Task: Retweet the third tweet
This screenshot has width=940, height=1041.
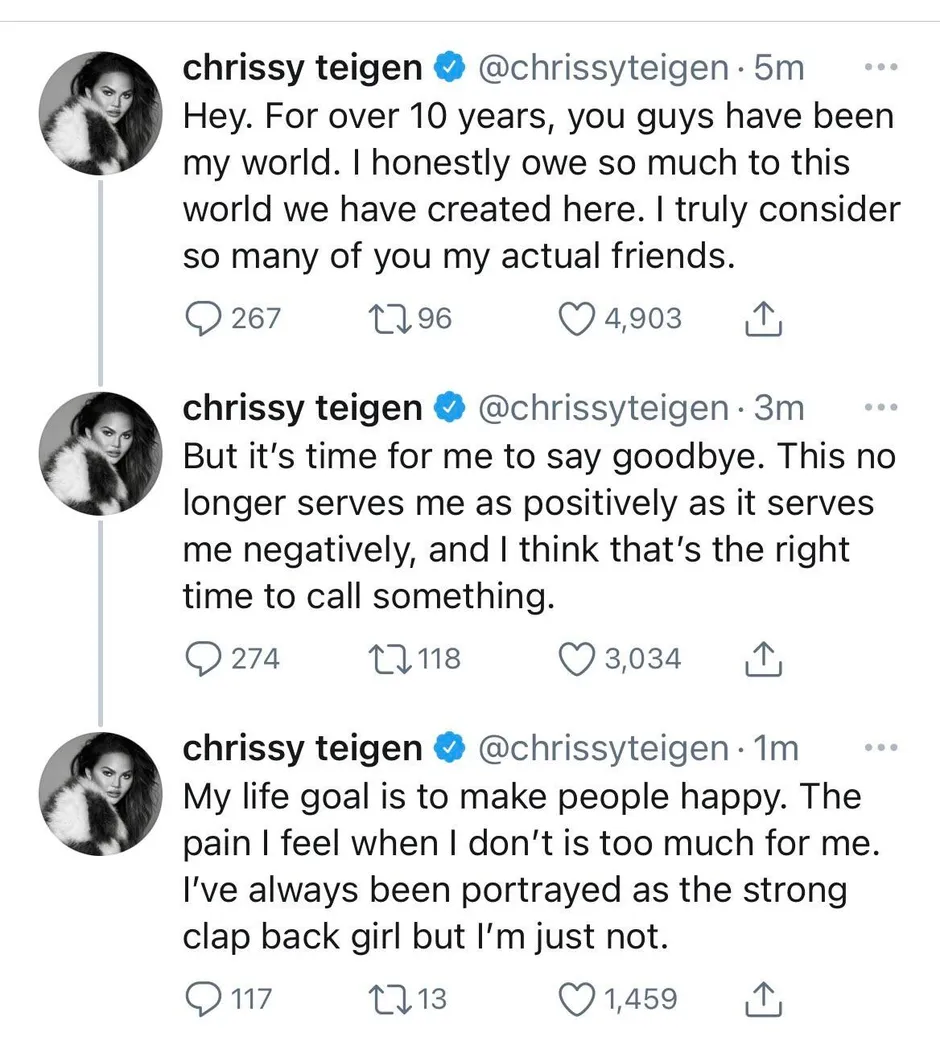Action: 390,998
